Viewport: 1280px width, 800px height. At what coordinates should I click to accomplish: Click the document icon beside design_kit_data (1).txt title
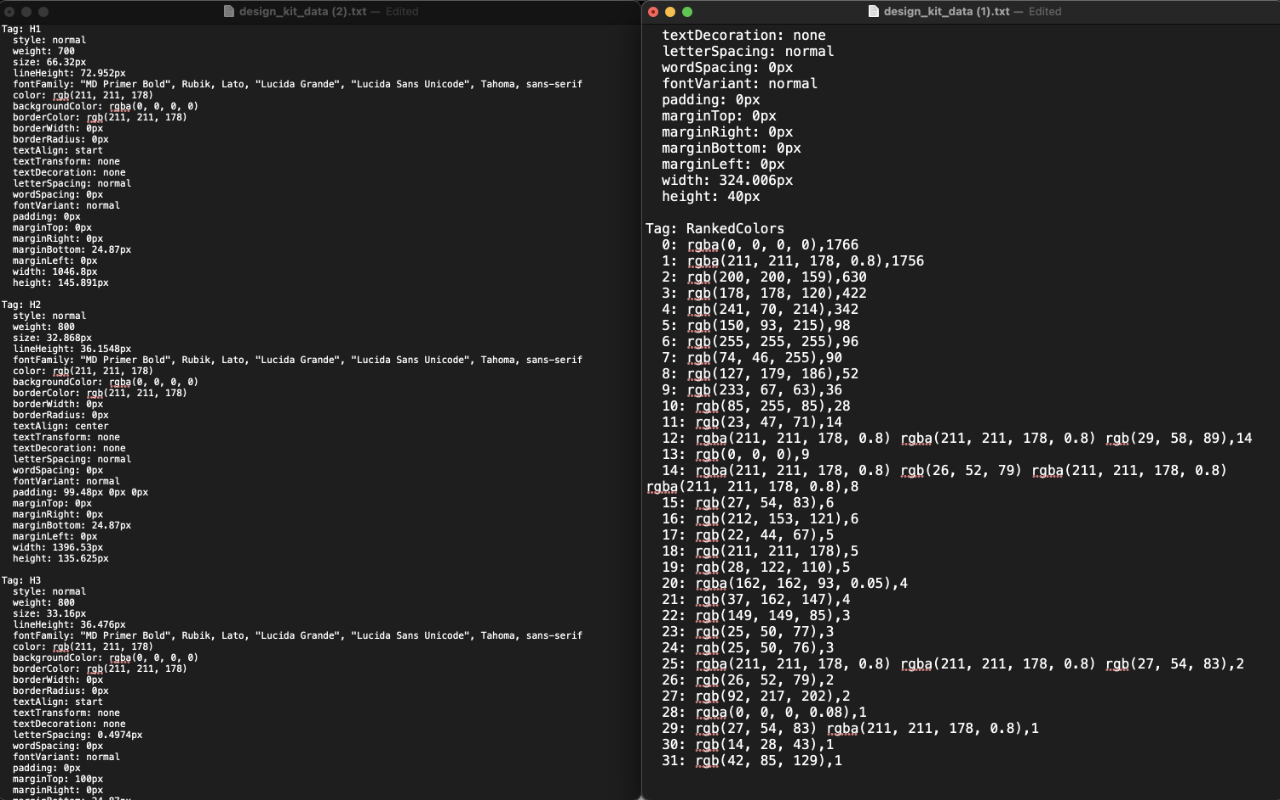pyautogui.click(x=873, y=12)
